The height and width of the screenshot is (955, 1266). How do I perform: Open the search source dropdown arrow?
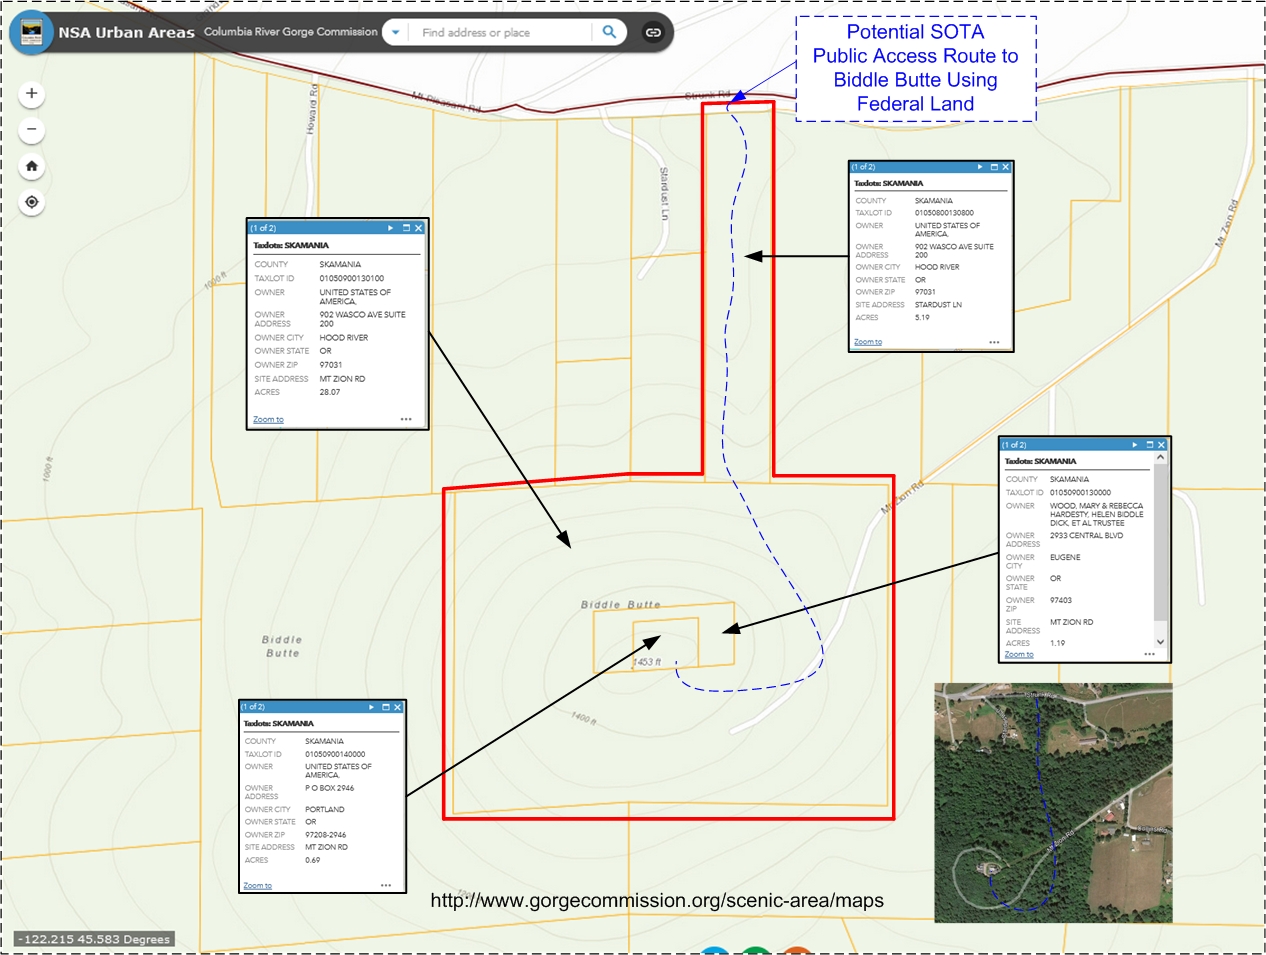(x=396, y=32)
